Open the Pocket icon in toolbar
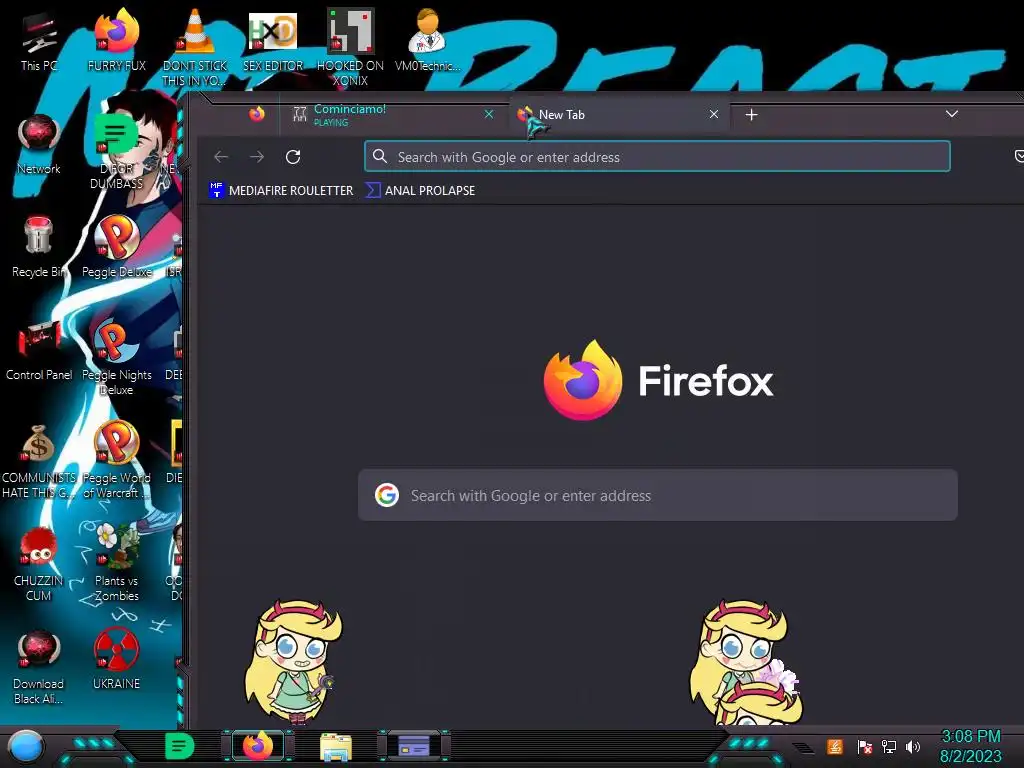Viewport: 1024px width, 768px height. (1018, 156)
